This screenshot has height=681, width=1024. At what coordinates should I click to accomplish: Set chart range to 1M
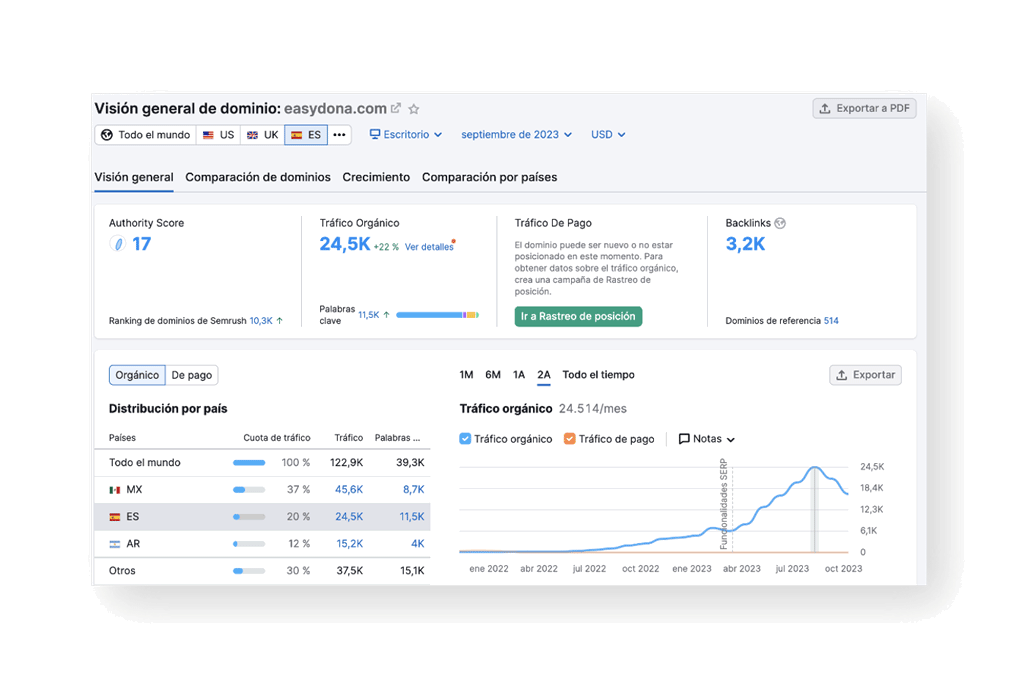466,375
